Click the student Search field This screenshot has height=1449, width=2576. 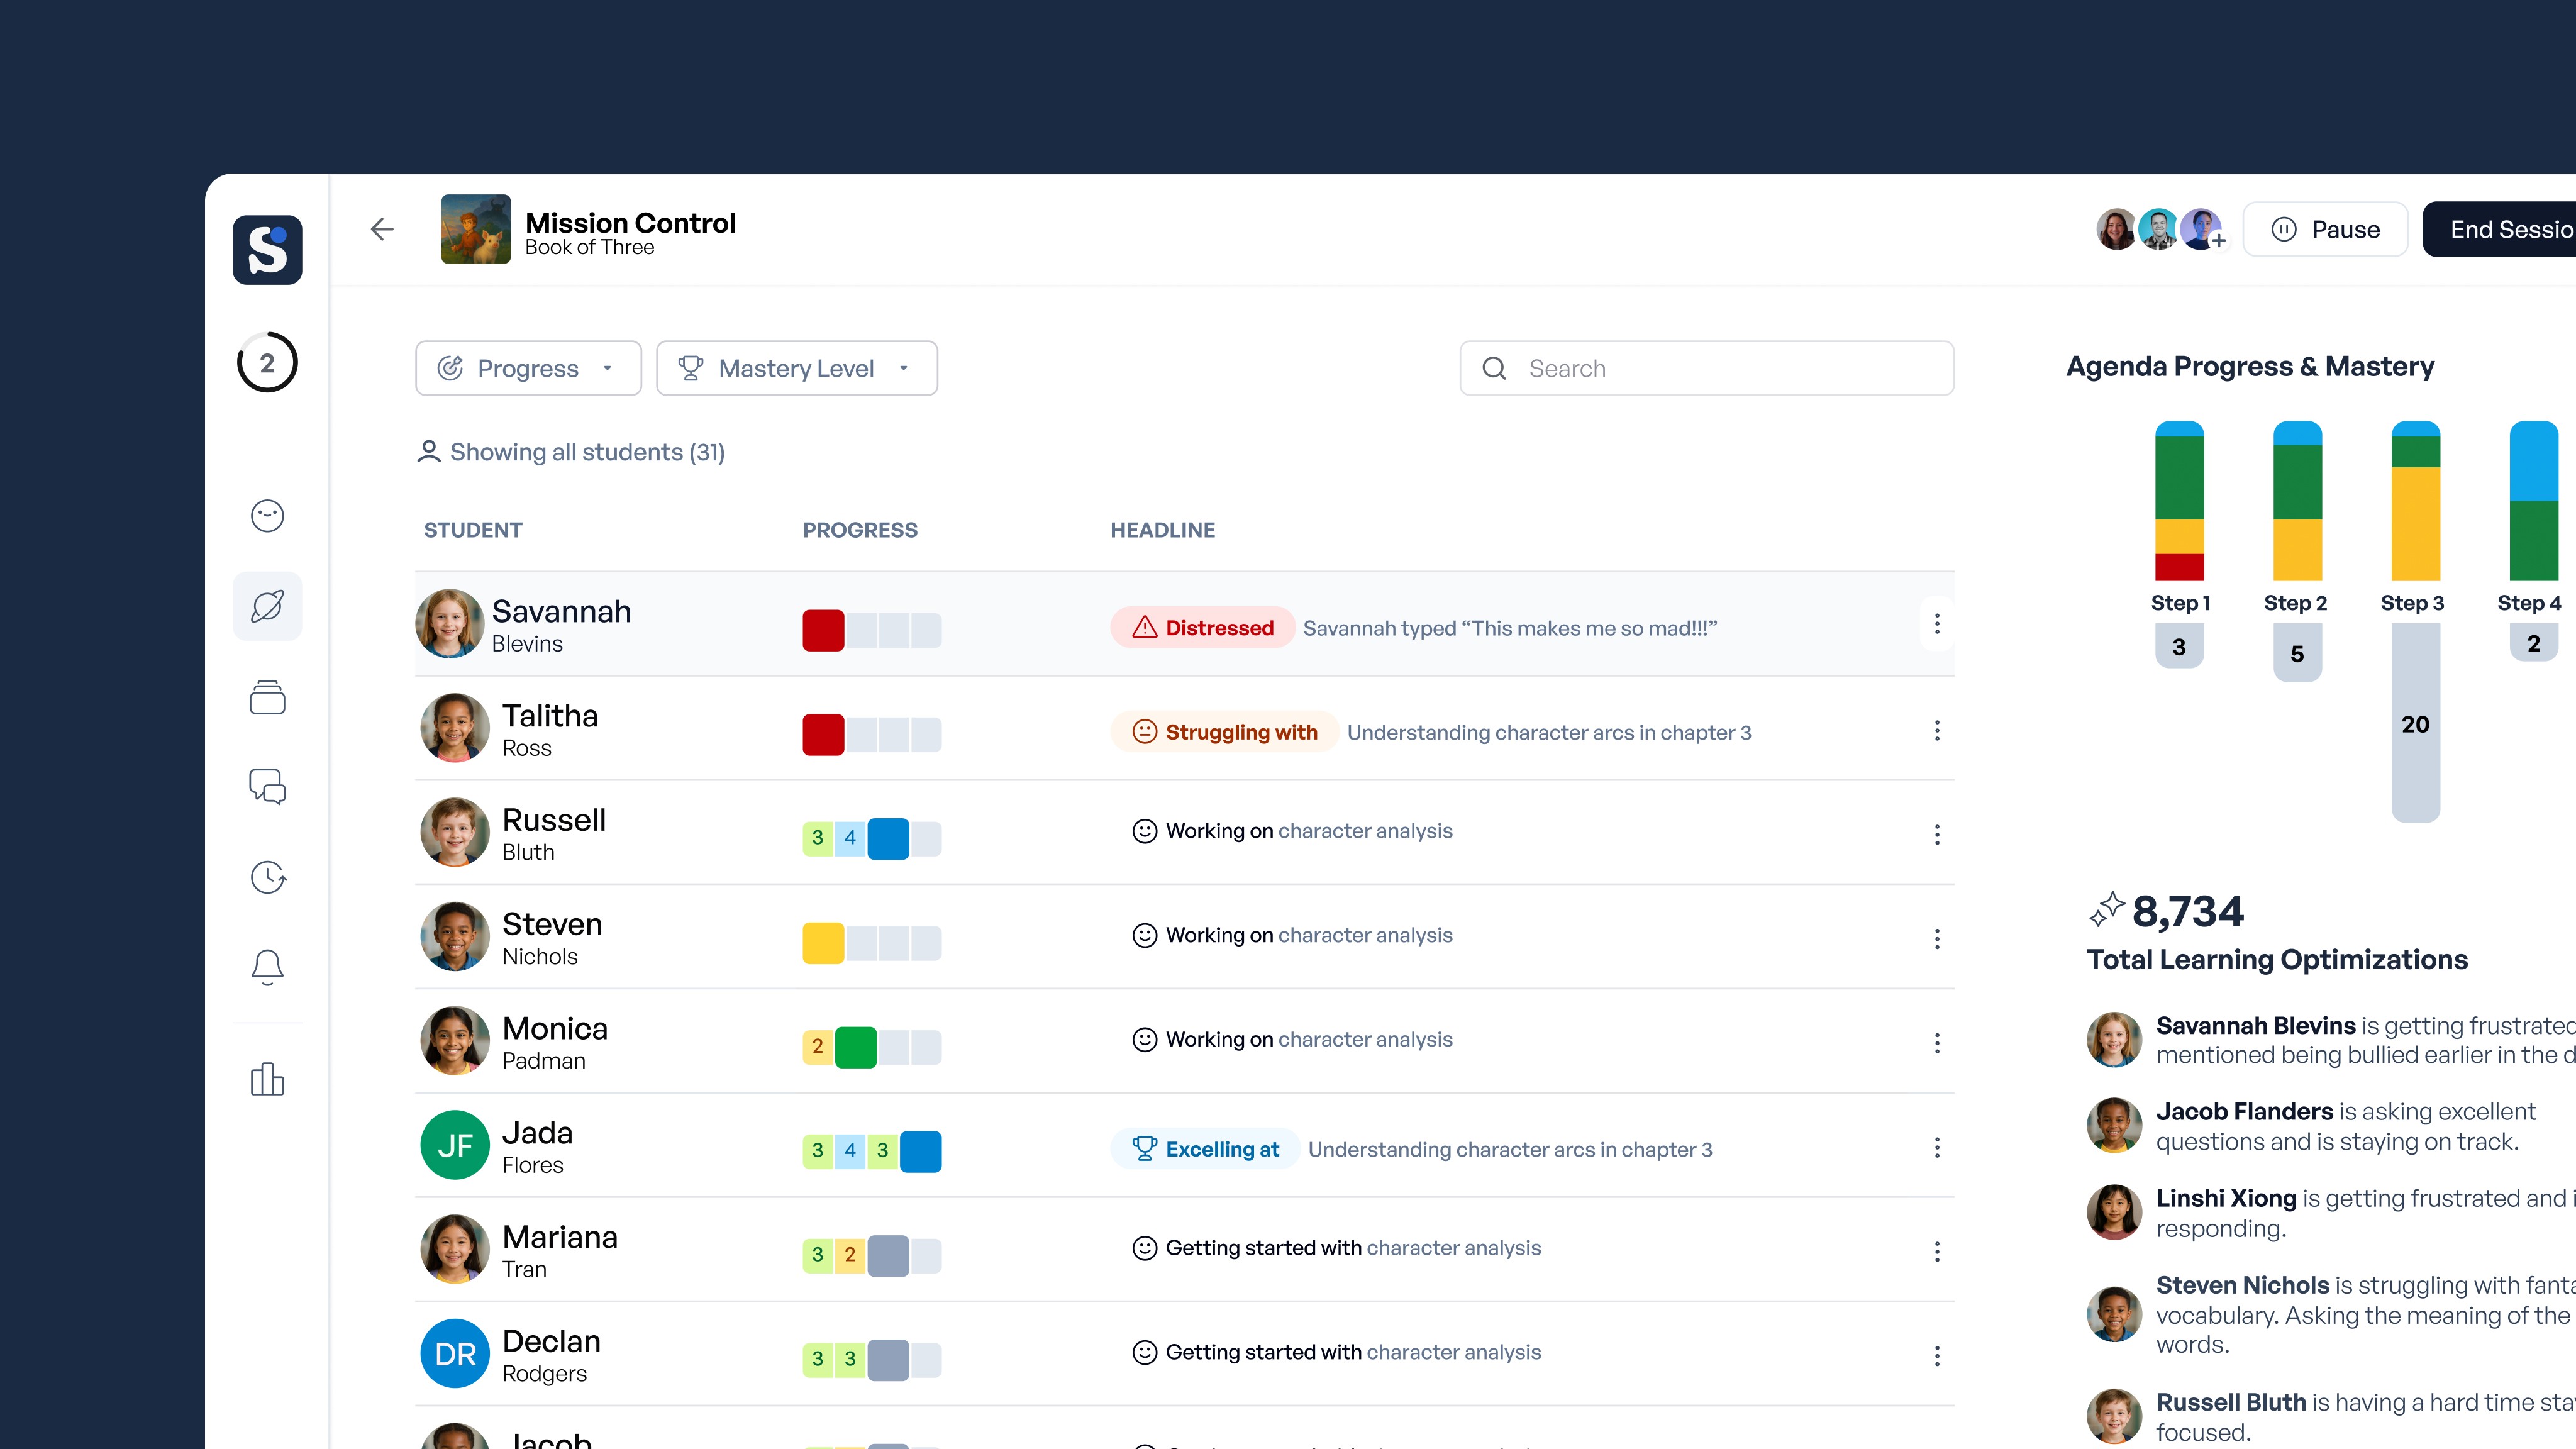point(1706,368)
